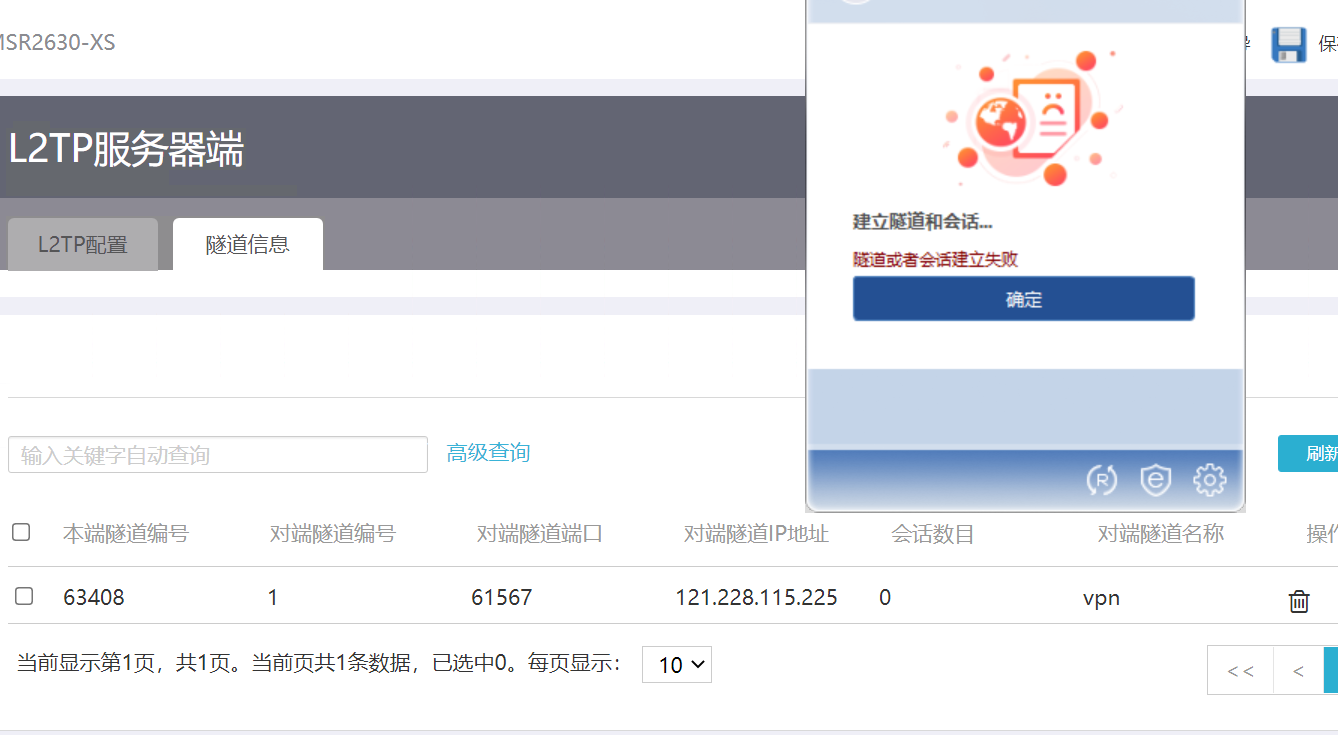Viewport: 1338px width, 735px height.
Task: Click peer tunnel port value 61567
Action: point(502,598)
